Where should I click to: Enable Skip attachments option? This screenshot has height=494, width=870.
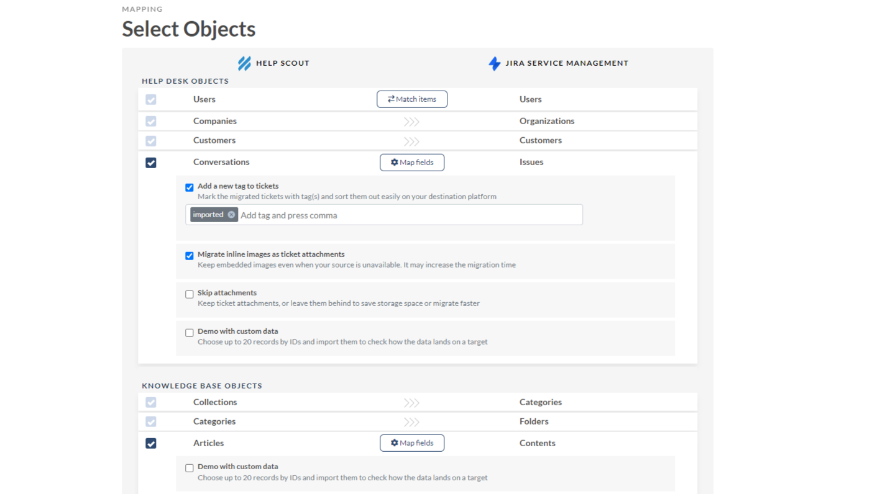(x=189, y=294)
